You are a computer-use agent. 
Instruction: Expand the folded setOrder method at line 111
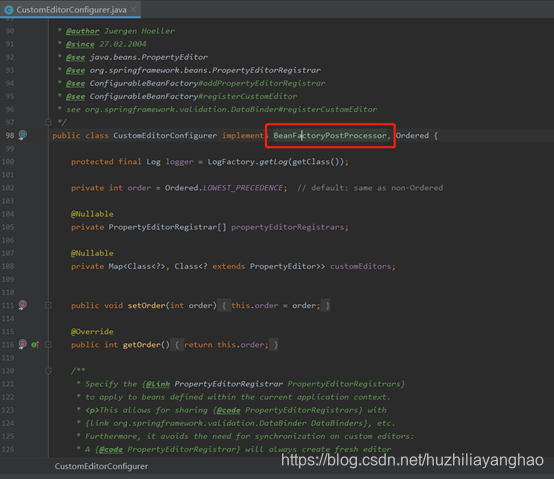tap(48, 305)
